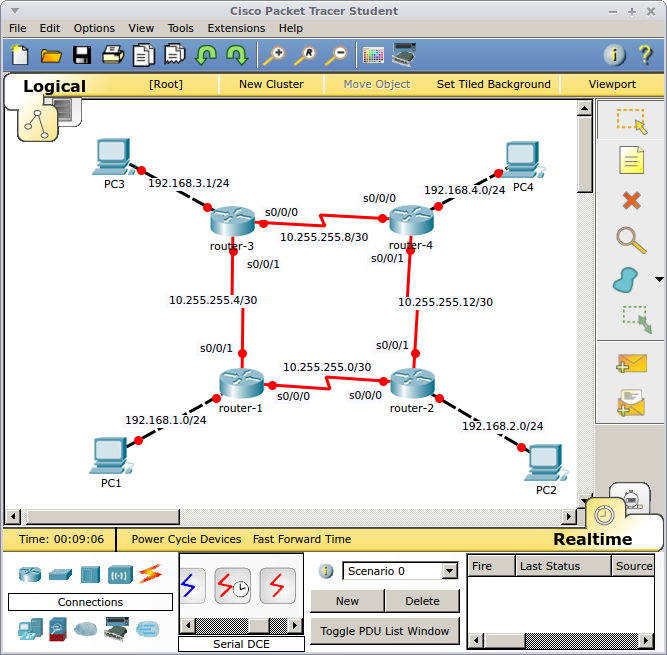This screenshot has height=655, width=667.
Task: Click the Copy icon in the toolbar
Action: coord(144,55)
